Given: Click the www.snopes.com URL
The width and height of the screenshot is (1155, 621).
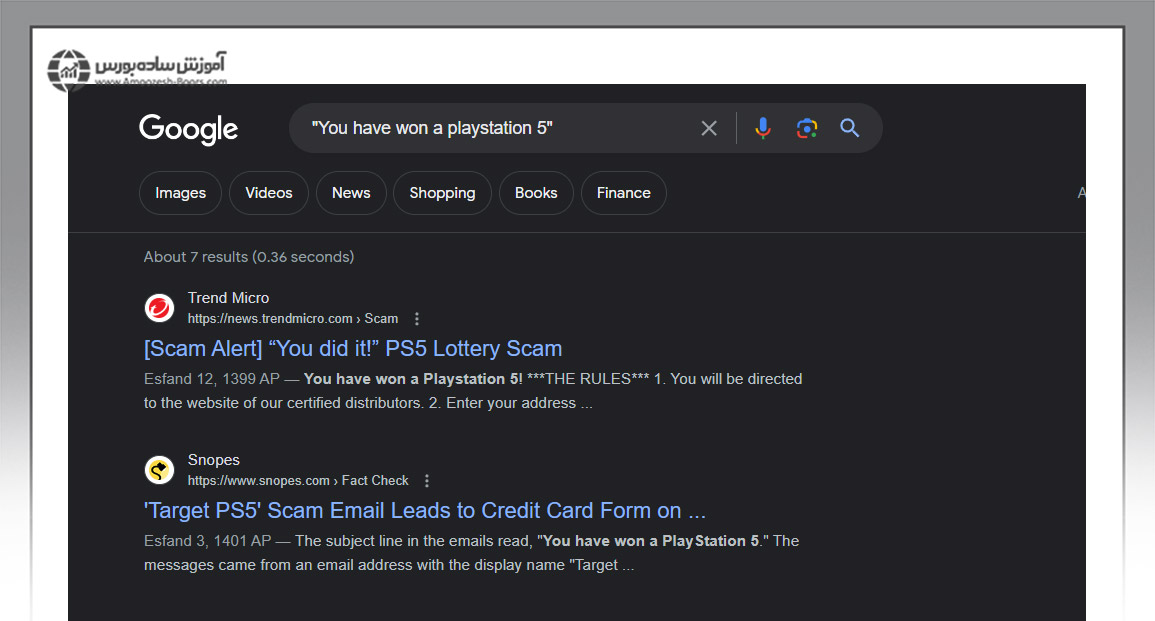Looking at the screenshot, I should [298, 481].
